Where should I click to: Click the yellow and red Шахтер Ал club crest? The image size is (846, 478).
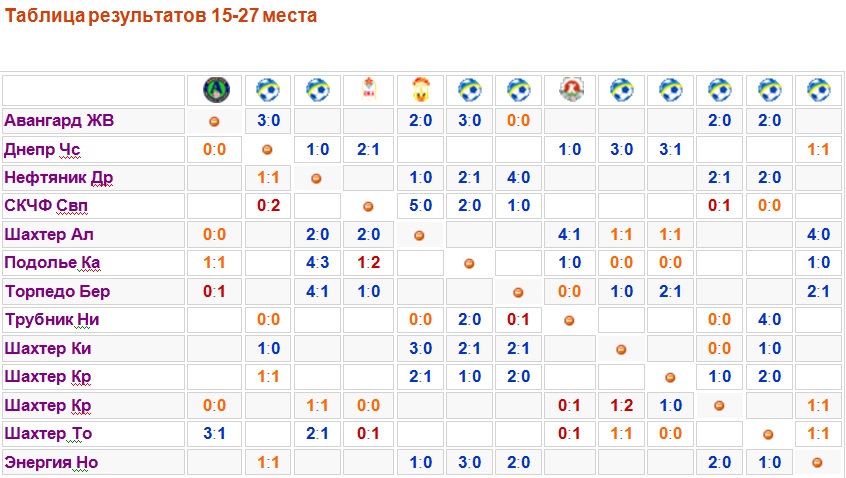click(x=419, y=90)
